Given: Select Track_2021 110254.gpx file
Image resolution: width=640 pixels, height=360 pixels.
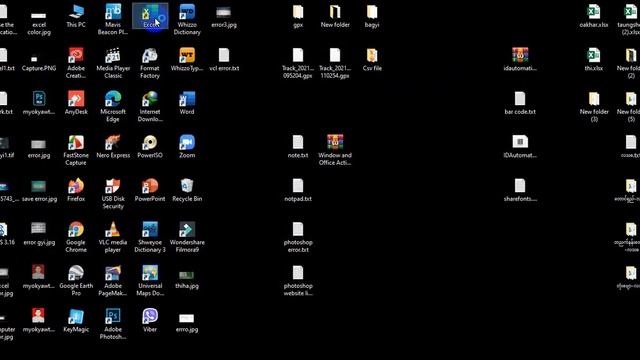Looking at the screenshot, I should pyautogui.click(x=335, y=63).
